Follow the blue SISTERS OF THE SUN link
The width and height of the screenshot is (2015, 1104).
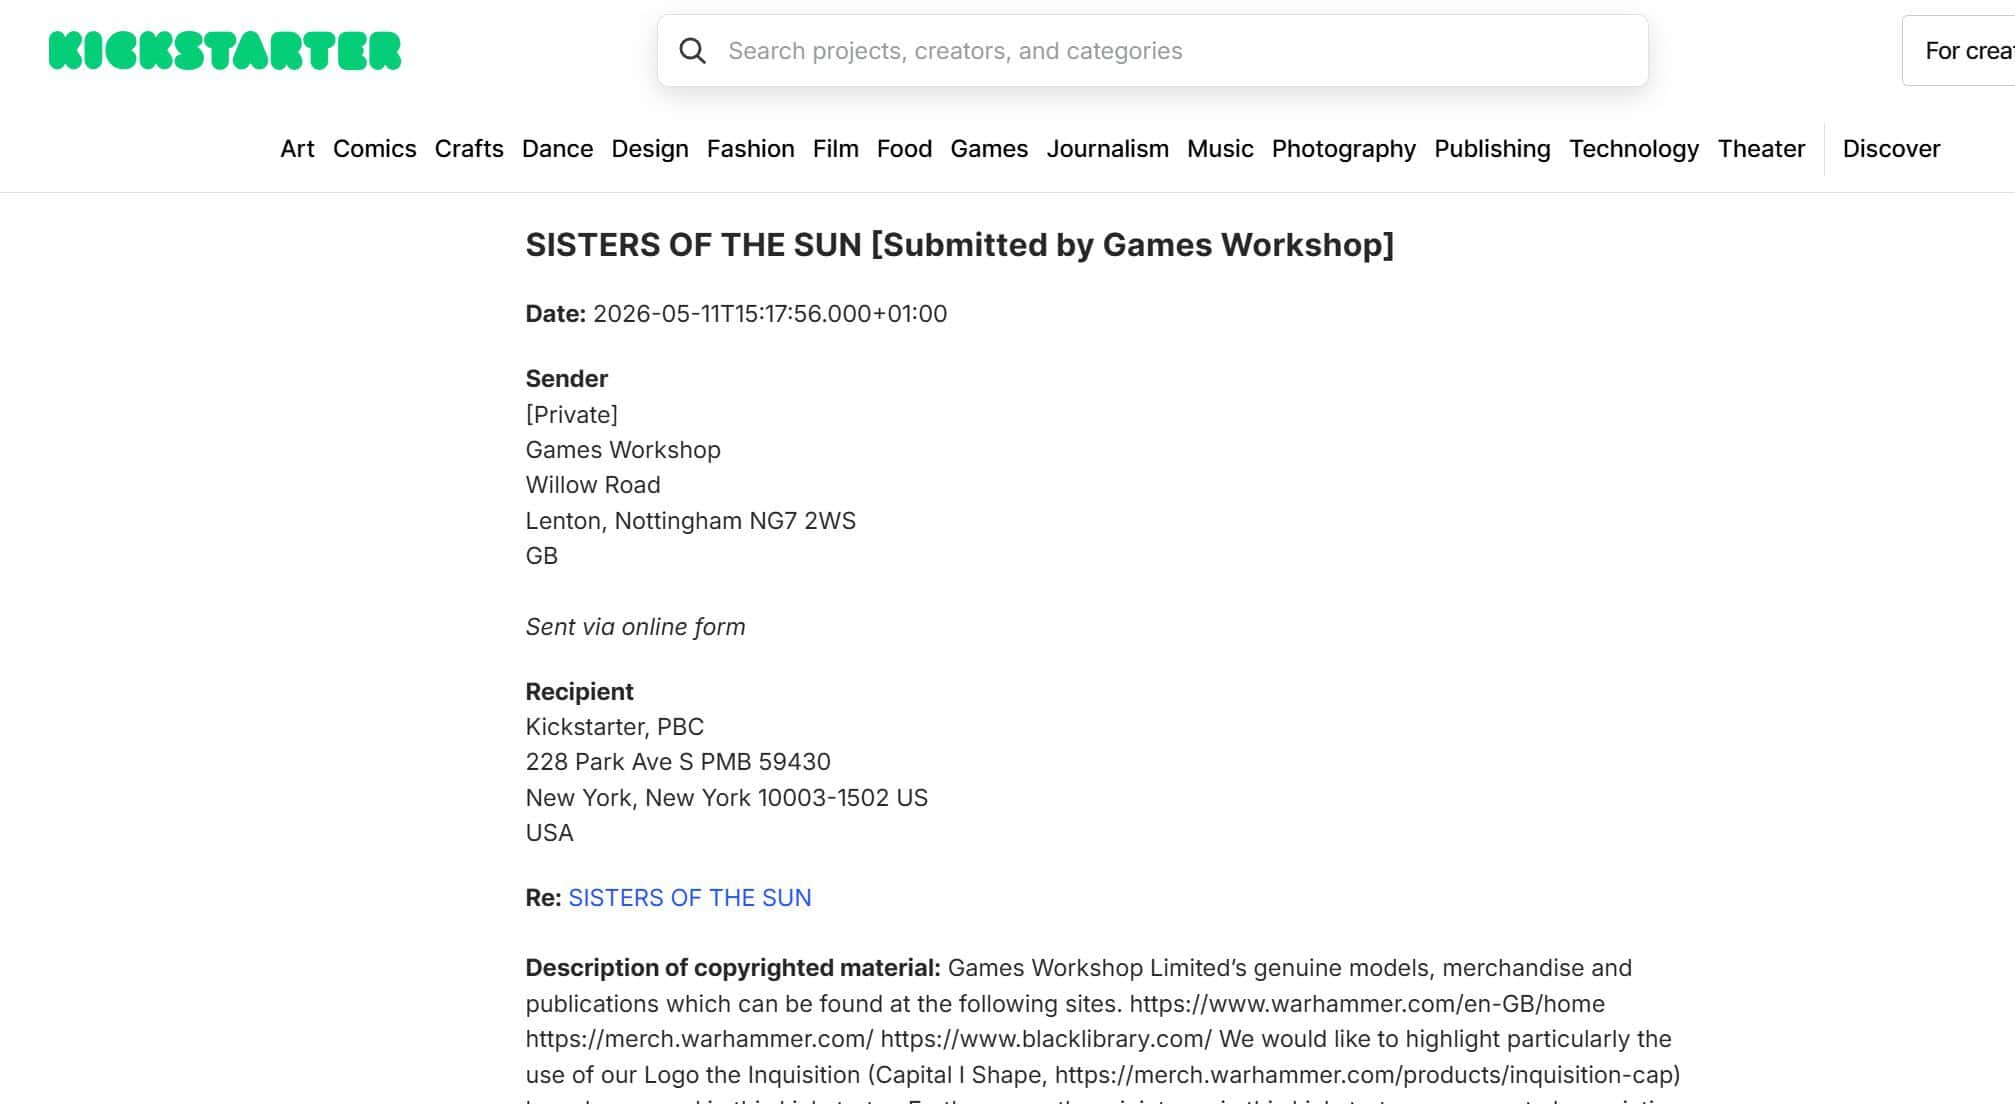[690, 898]
